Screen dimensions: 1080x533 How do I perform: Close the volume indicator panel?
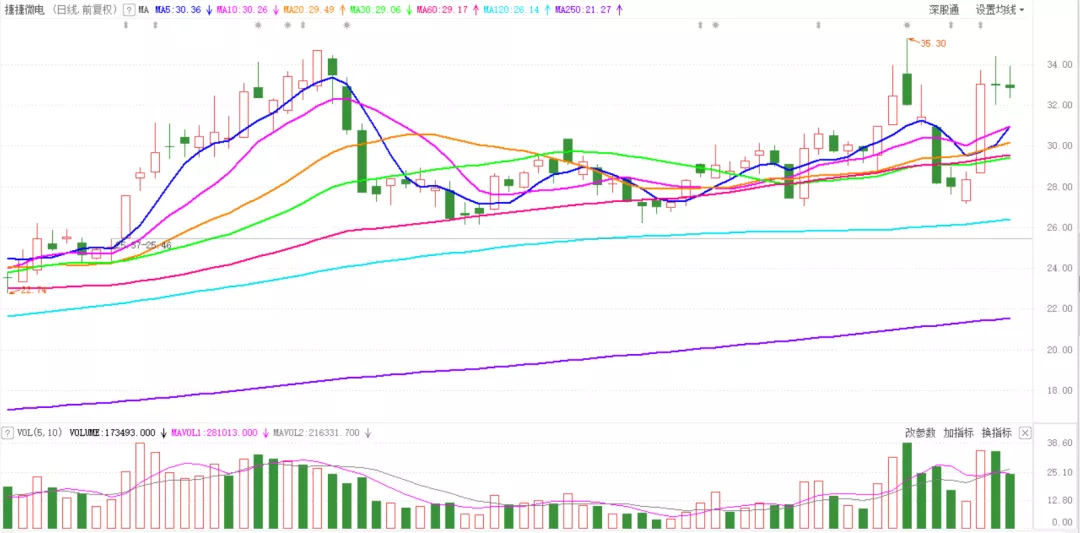click(1025, 433)
